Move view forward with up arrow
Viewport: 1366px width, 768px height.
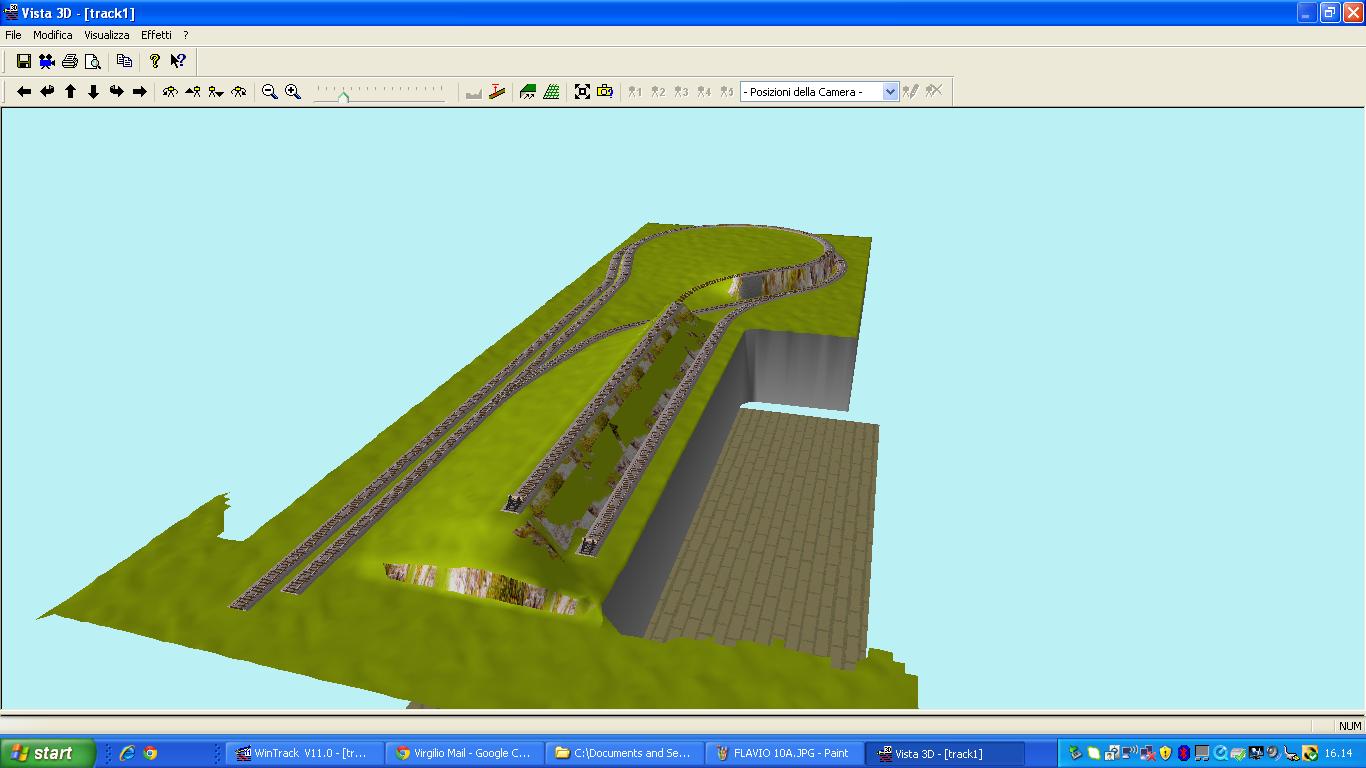click(70, 91)
